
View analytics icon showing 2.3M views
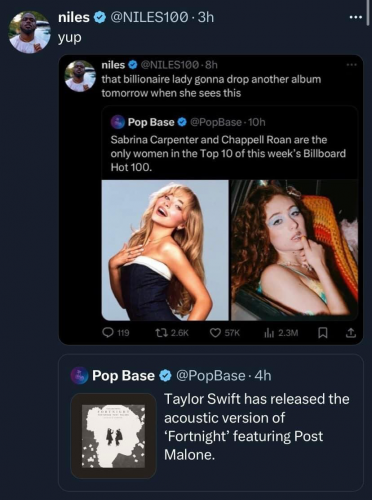(269, 332)
